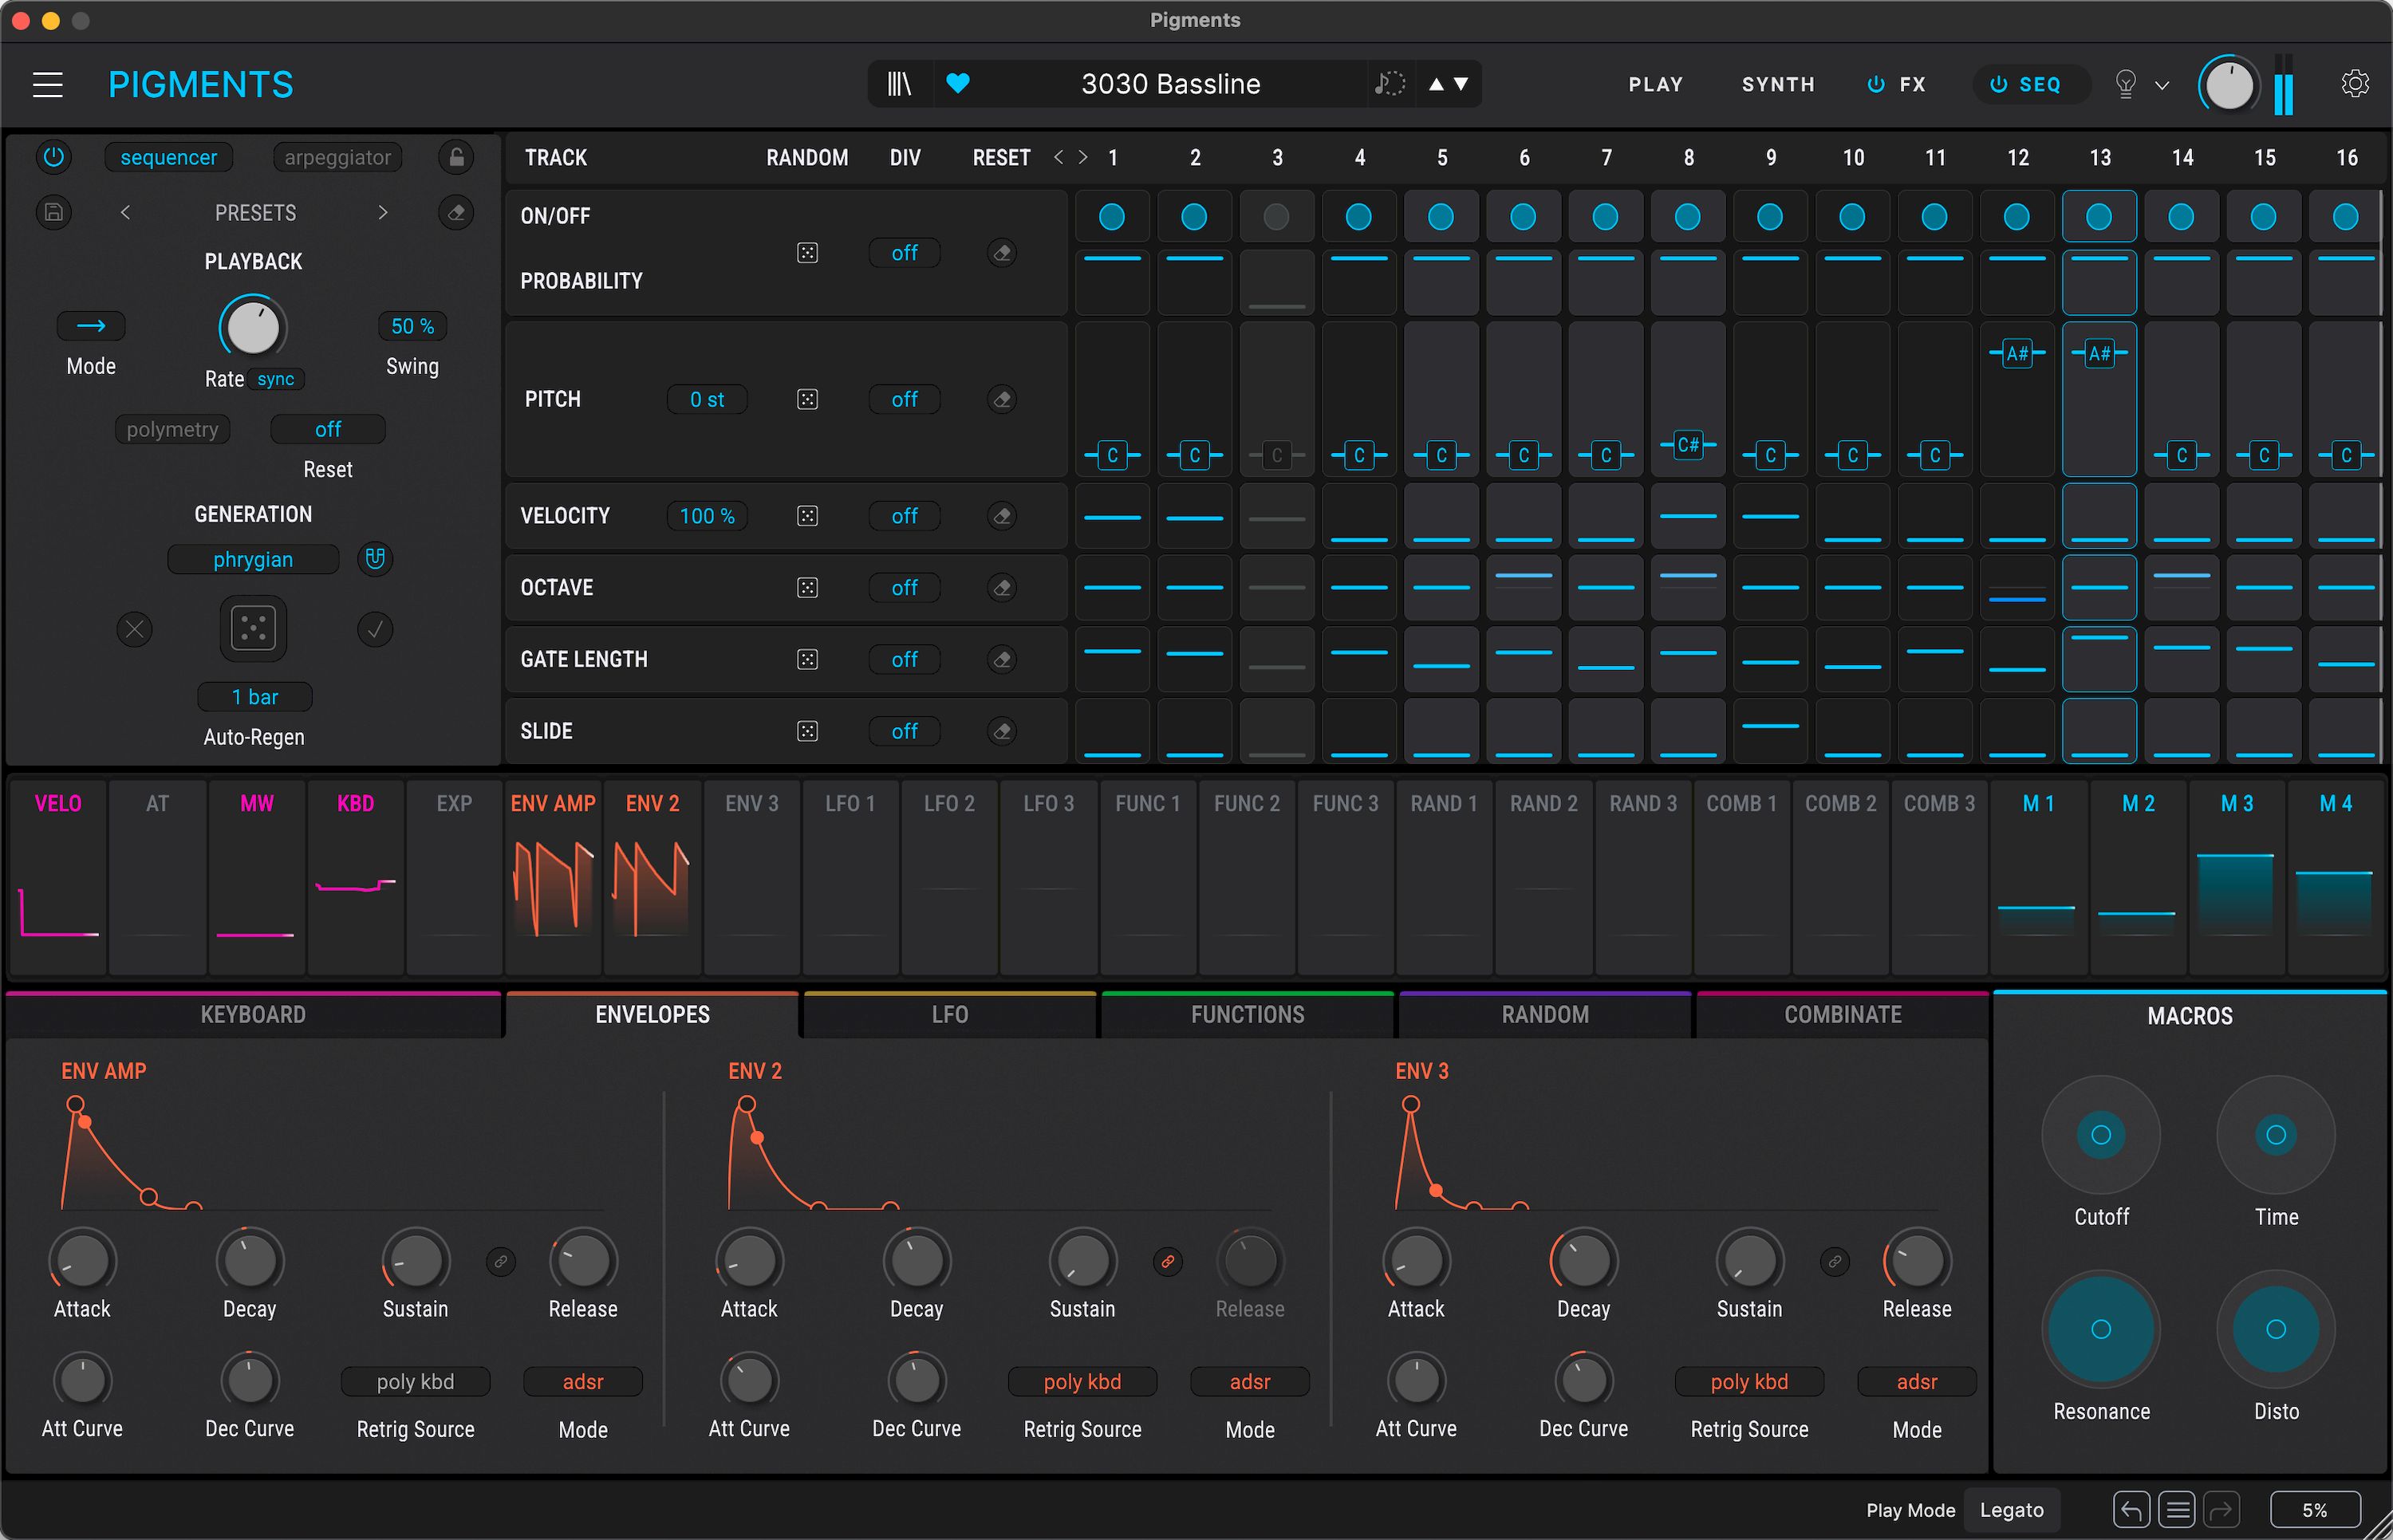Shift track steps left with arrow

point(1058,157)
